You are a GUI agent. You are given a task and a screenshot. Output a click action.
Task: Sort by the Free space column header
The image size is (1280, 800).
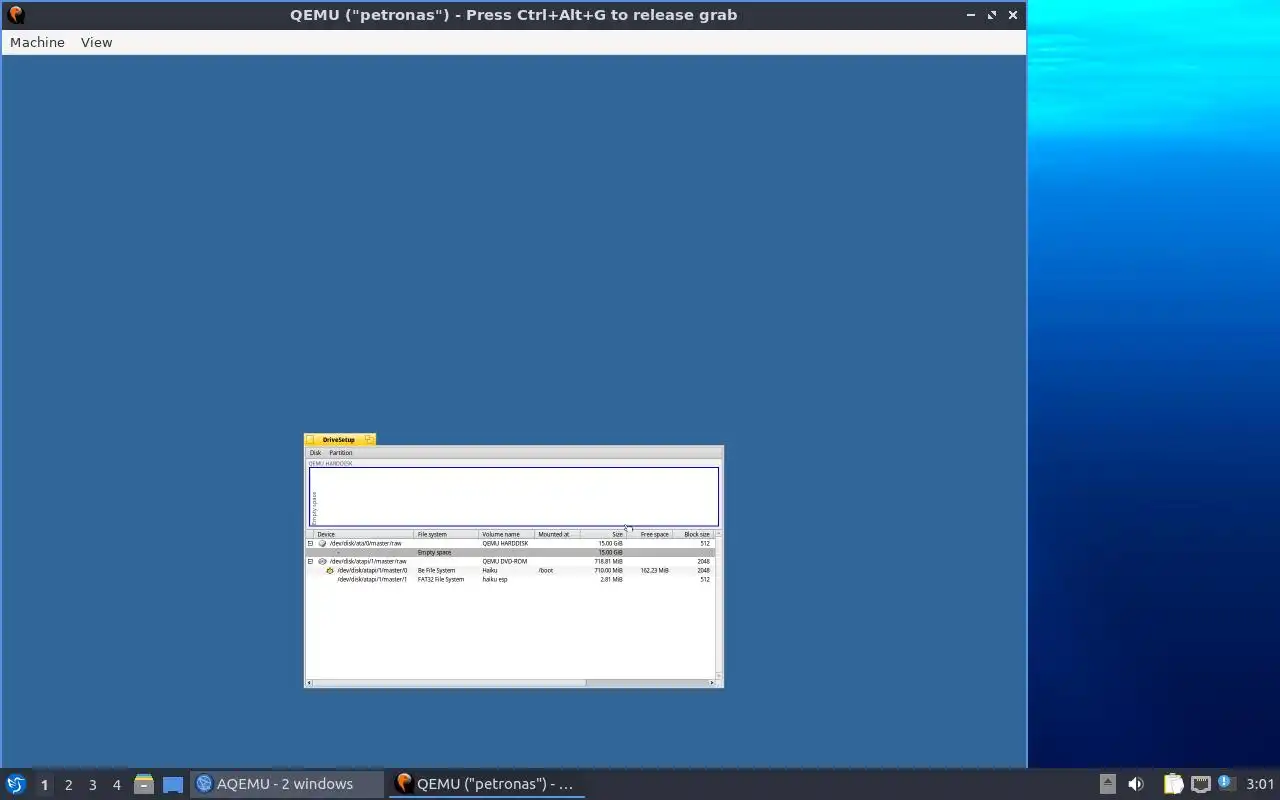(649, 534)
